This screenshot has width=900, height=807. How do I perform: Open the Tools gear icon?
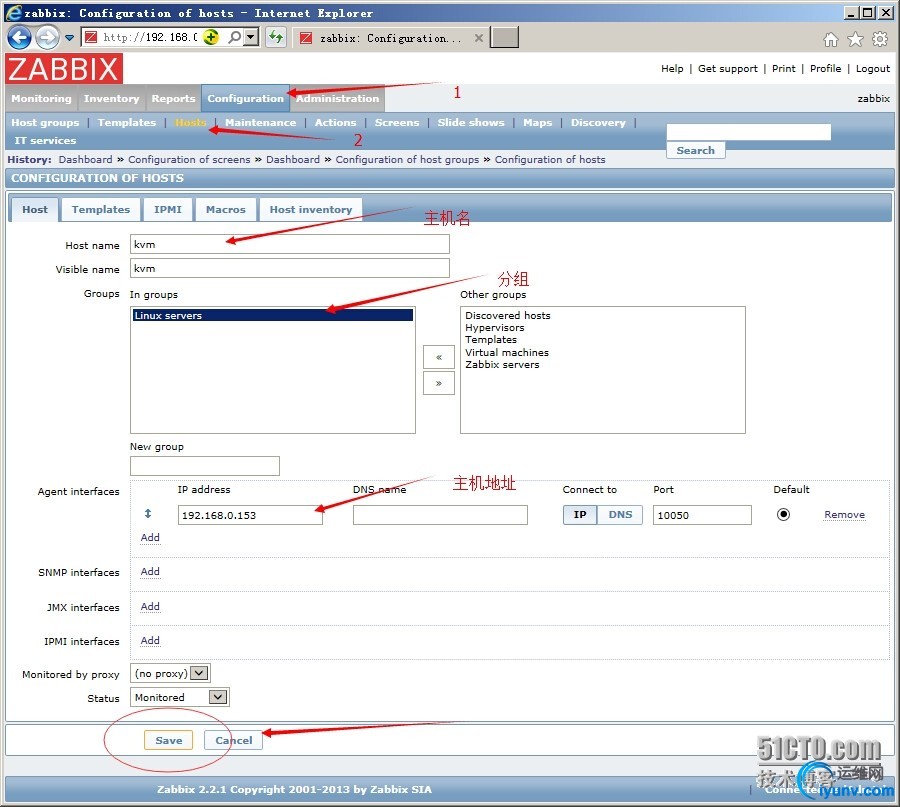(x=880, y=39)
